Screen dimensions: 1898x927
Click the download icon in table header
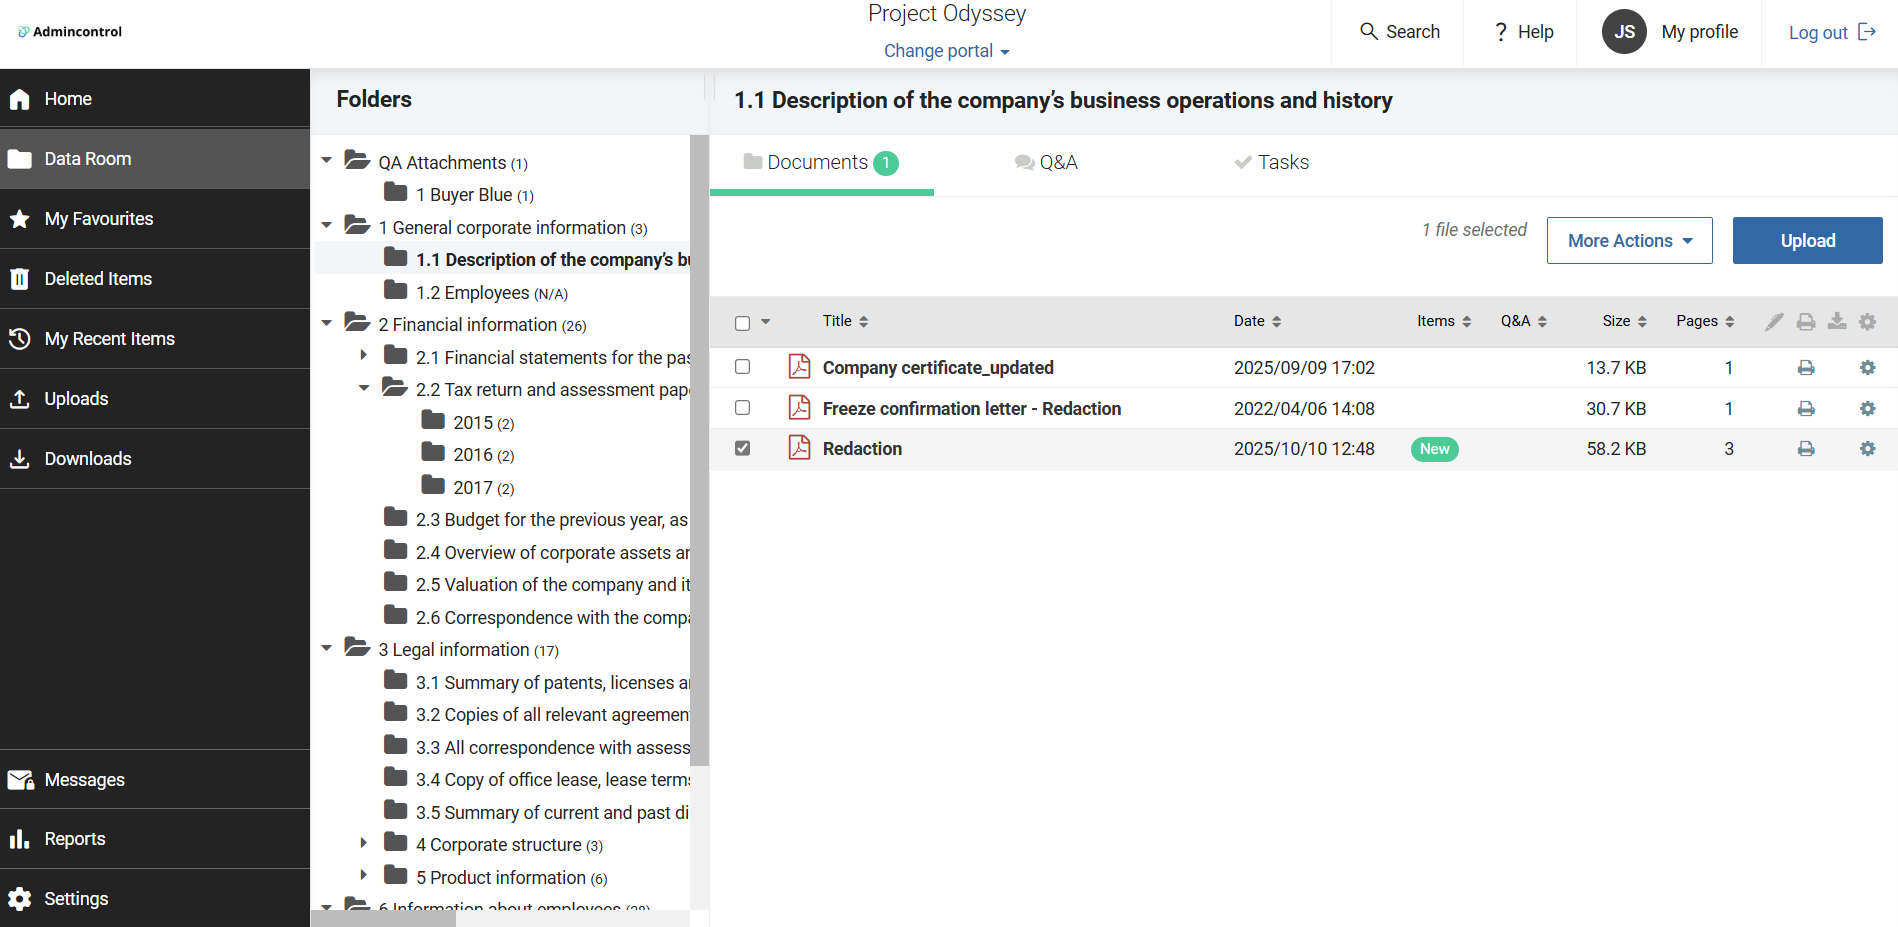[1837, 321]
